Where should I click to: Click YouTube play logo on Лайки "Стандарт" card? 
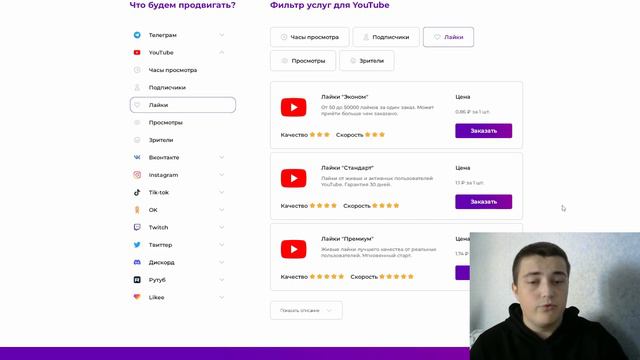[x=293, y=178]
